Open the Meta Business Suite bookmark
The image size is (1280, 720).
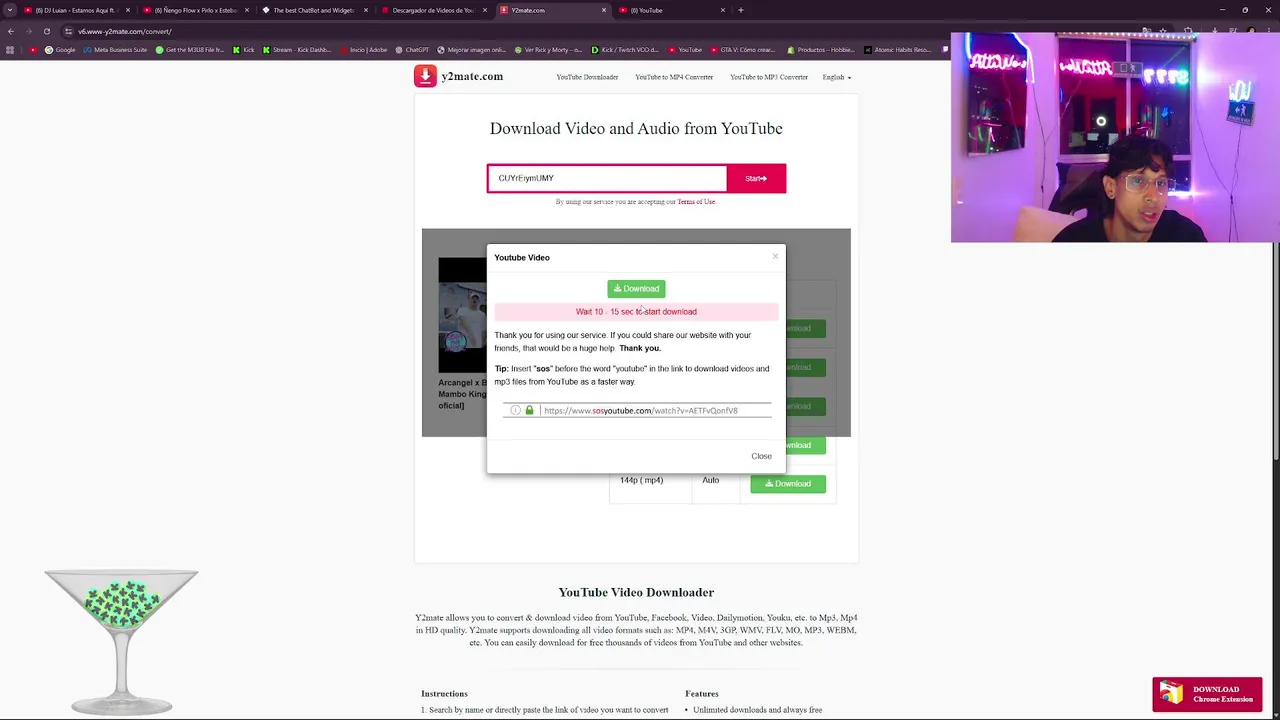[x=114, y=50]
